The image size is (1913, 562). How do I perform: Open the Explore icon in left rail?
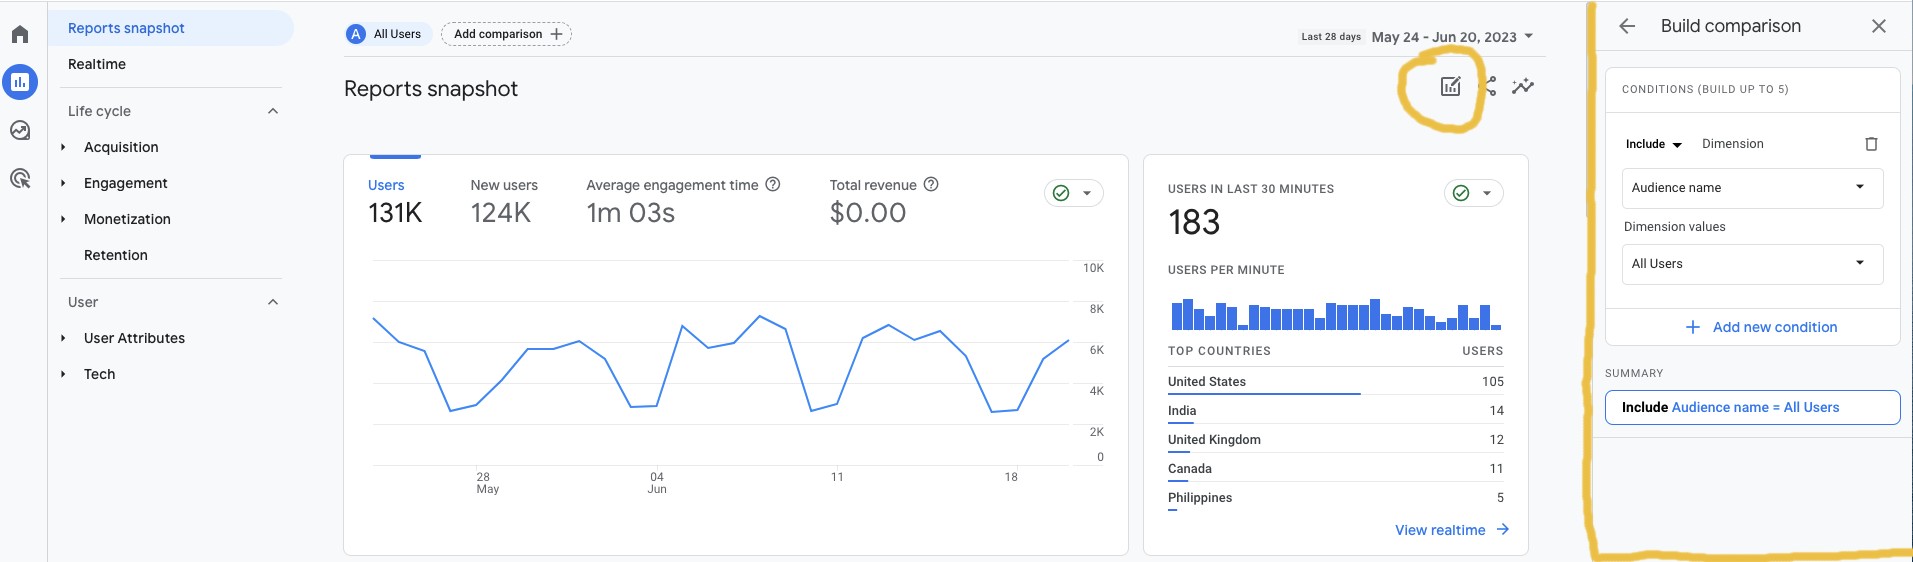point(20,131)
